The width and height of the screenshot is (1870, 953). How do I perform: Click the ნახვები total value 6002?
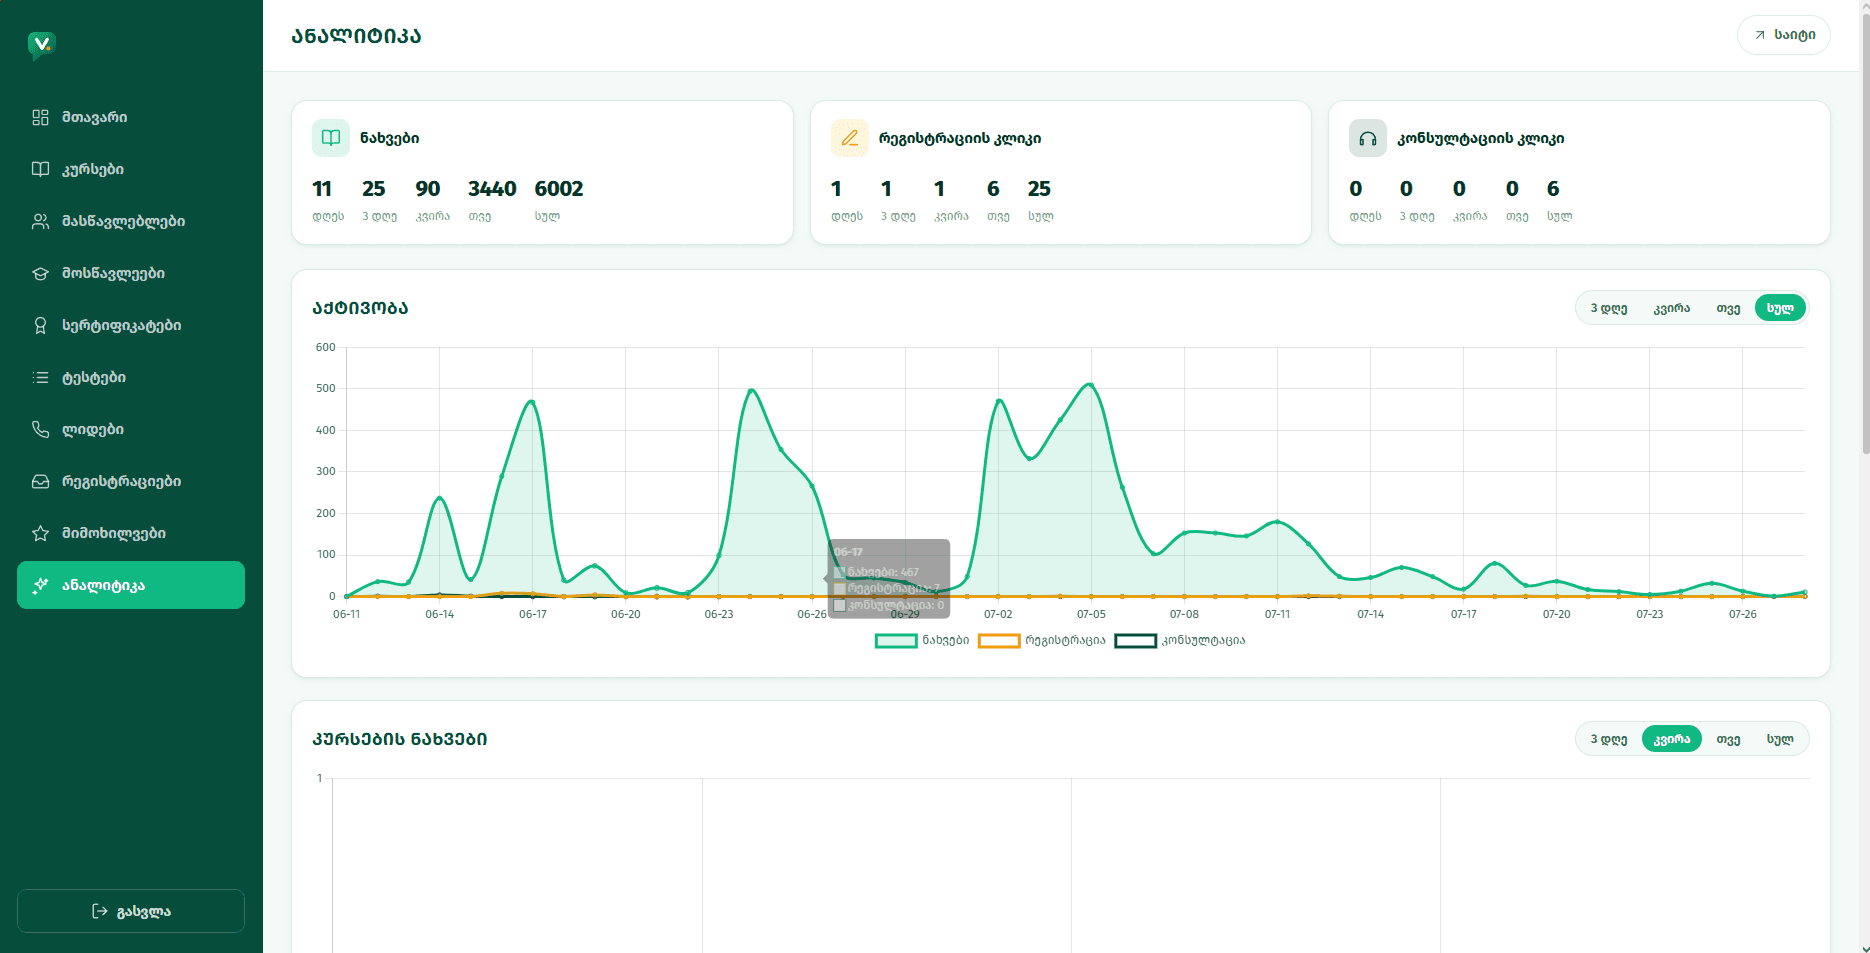point(559,189)
